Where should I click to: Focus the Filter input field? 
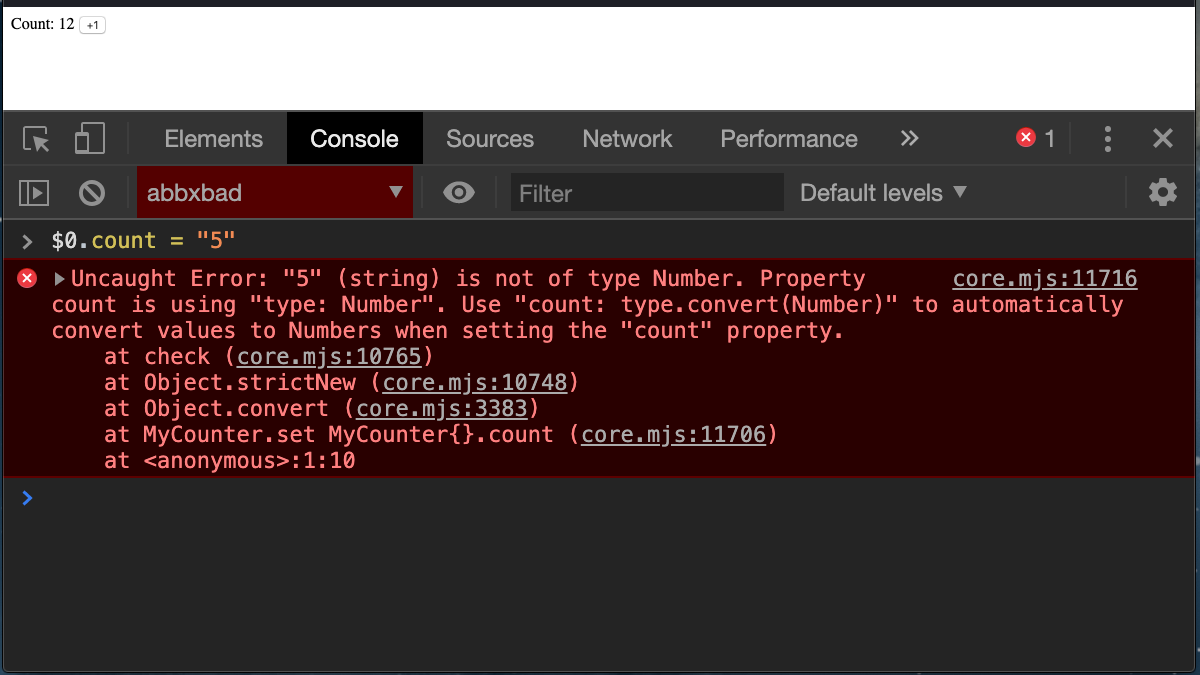pos(647,193)
